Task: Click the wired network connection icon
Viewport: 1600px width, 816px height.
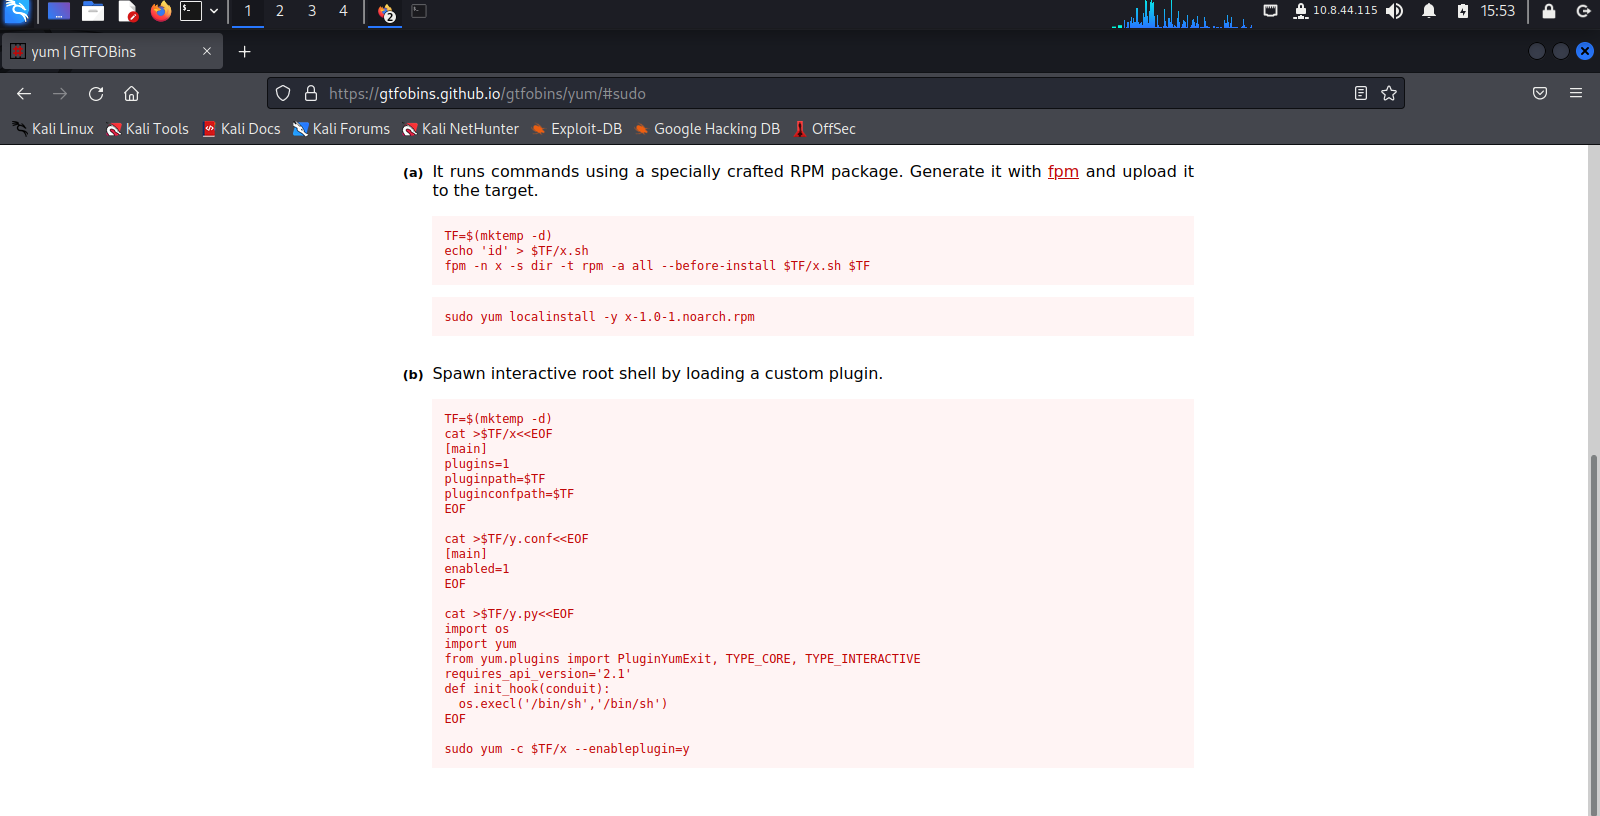Action: [x=1270, y=11]
